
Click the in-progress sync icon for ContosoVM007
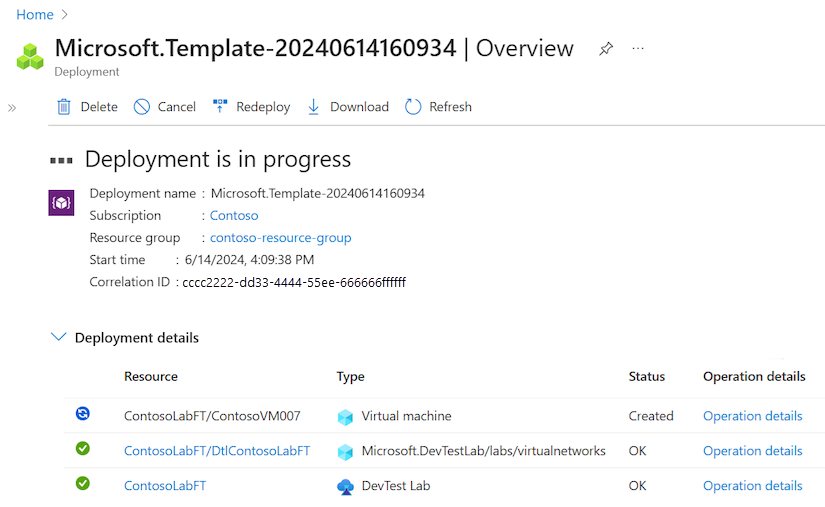point(83,413)
